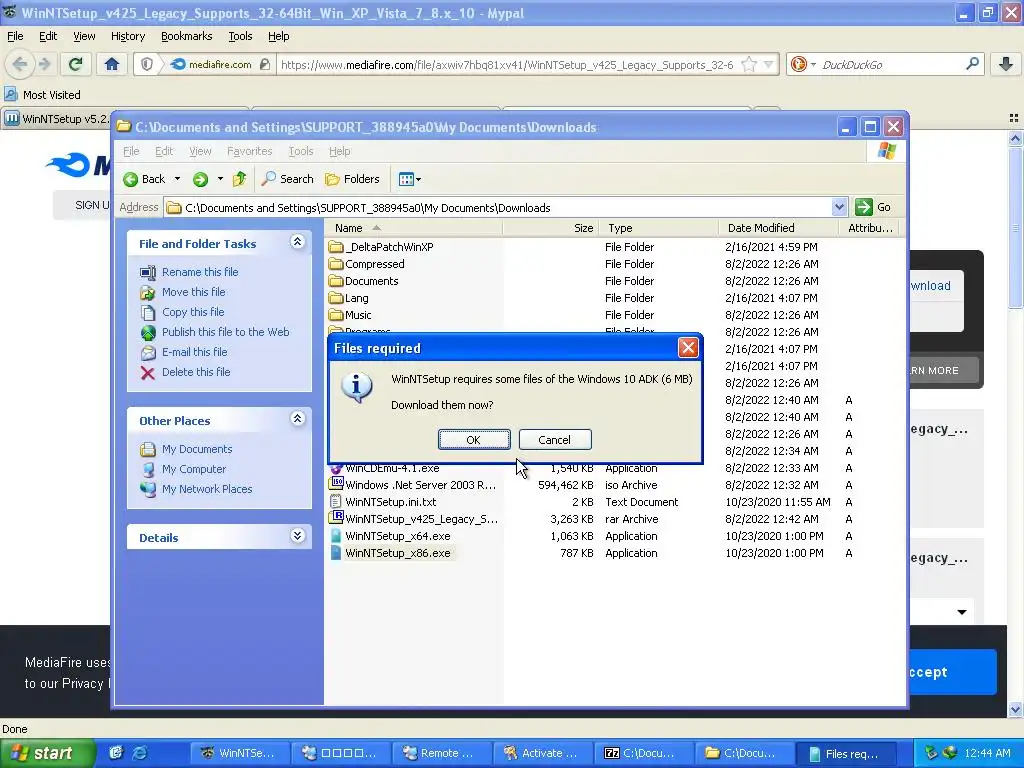Click the browser Home button
Screen dimensions: 1024x768
(x=112, y=64)
